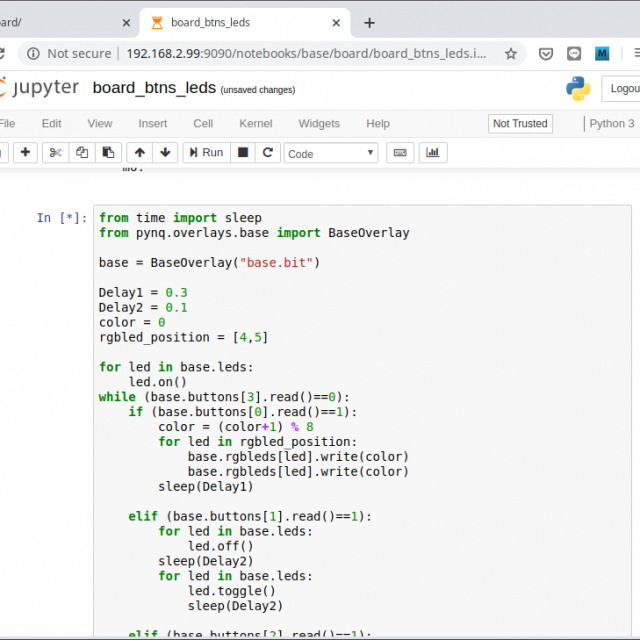Click the insert cell below plus icon
This screenshot has width=640, height=640.
coord(25,153)
